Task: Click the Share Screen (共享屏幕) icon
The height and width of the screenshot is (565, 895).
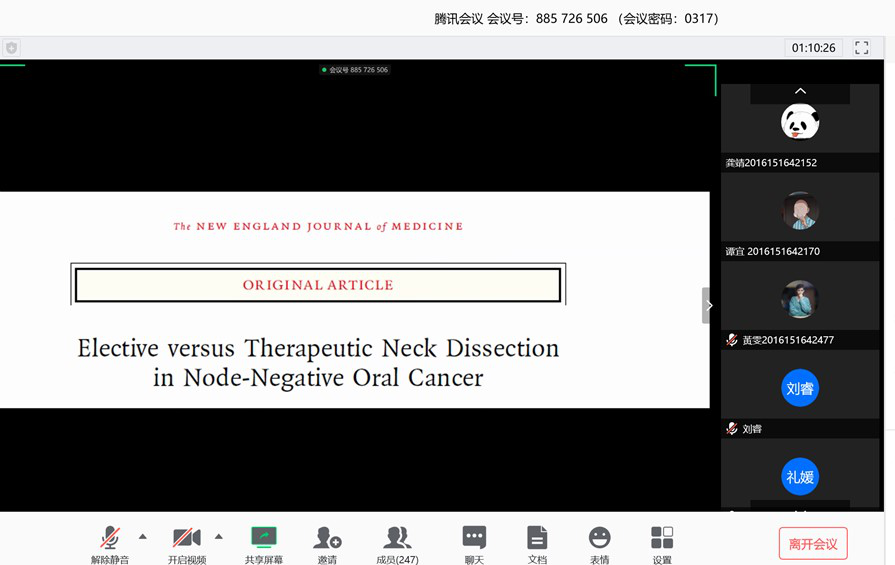Action: point(264,540)
